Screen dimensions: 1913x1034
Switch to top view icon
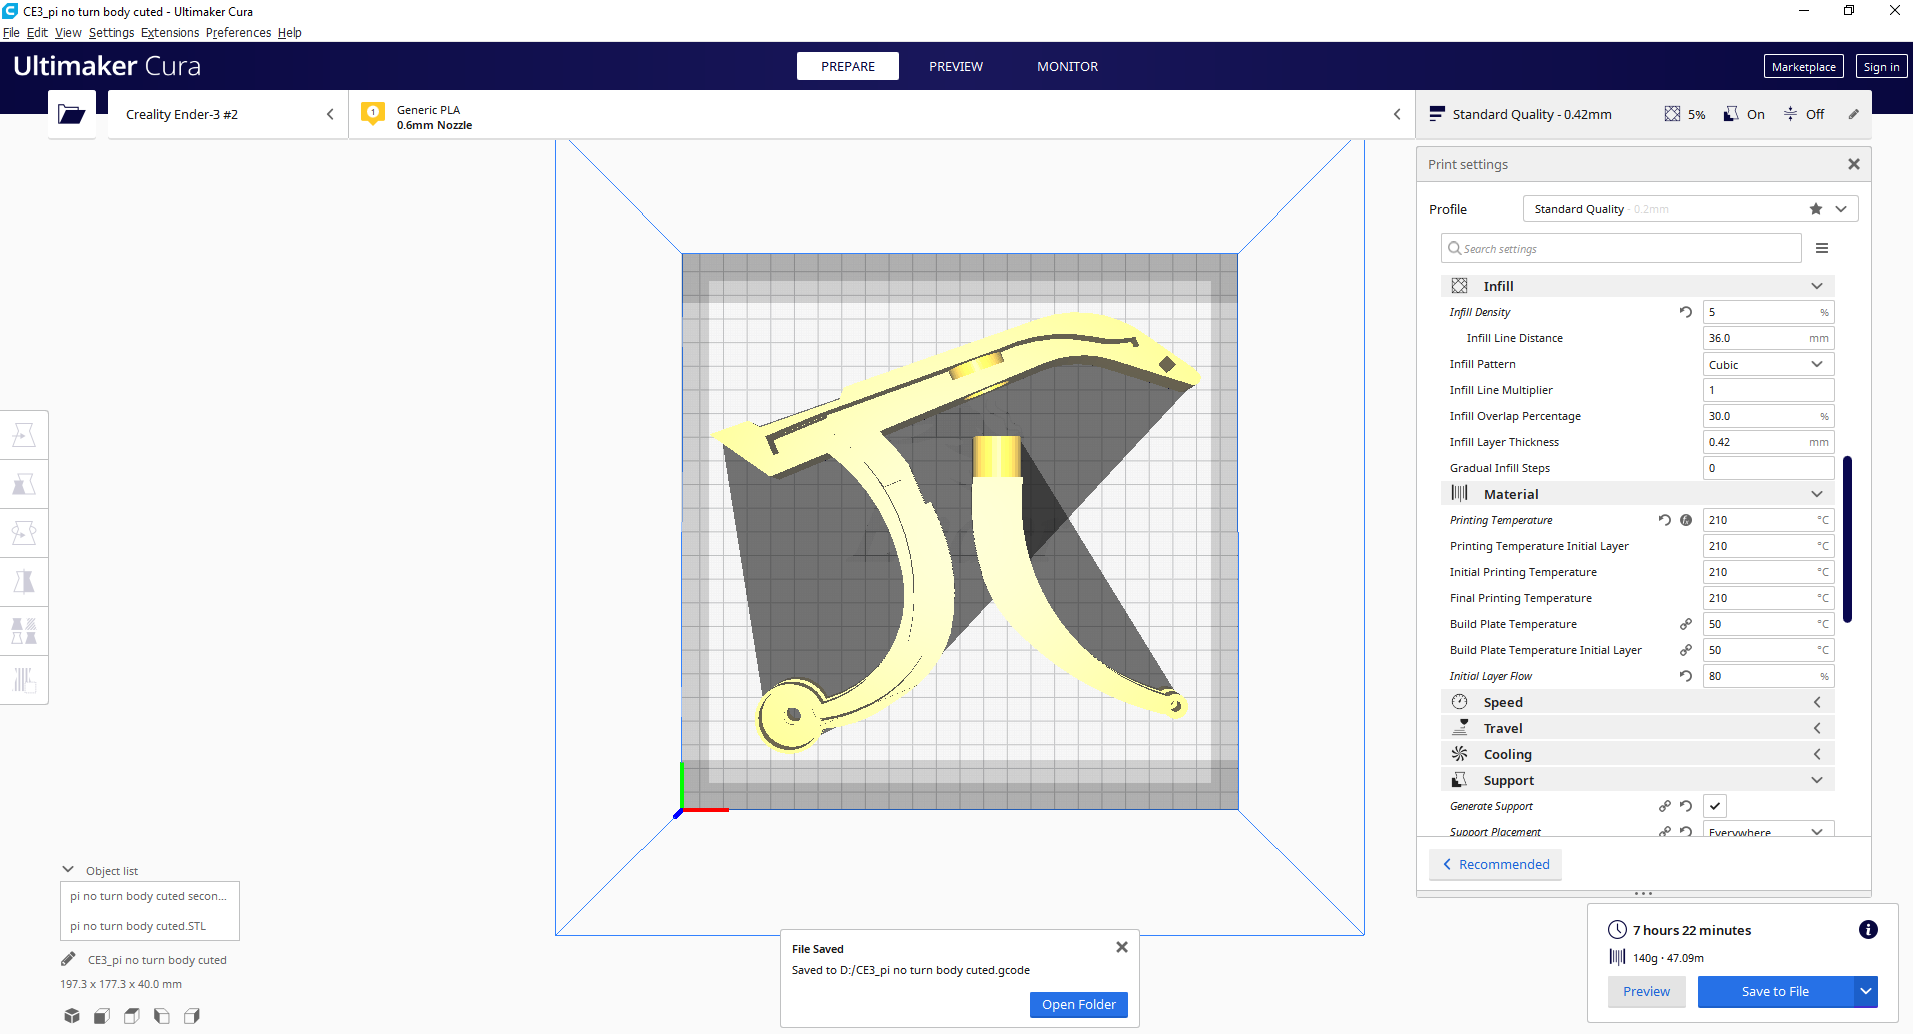coord(132,1016)
